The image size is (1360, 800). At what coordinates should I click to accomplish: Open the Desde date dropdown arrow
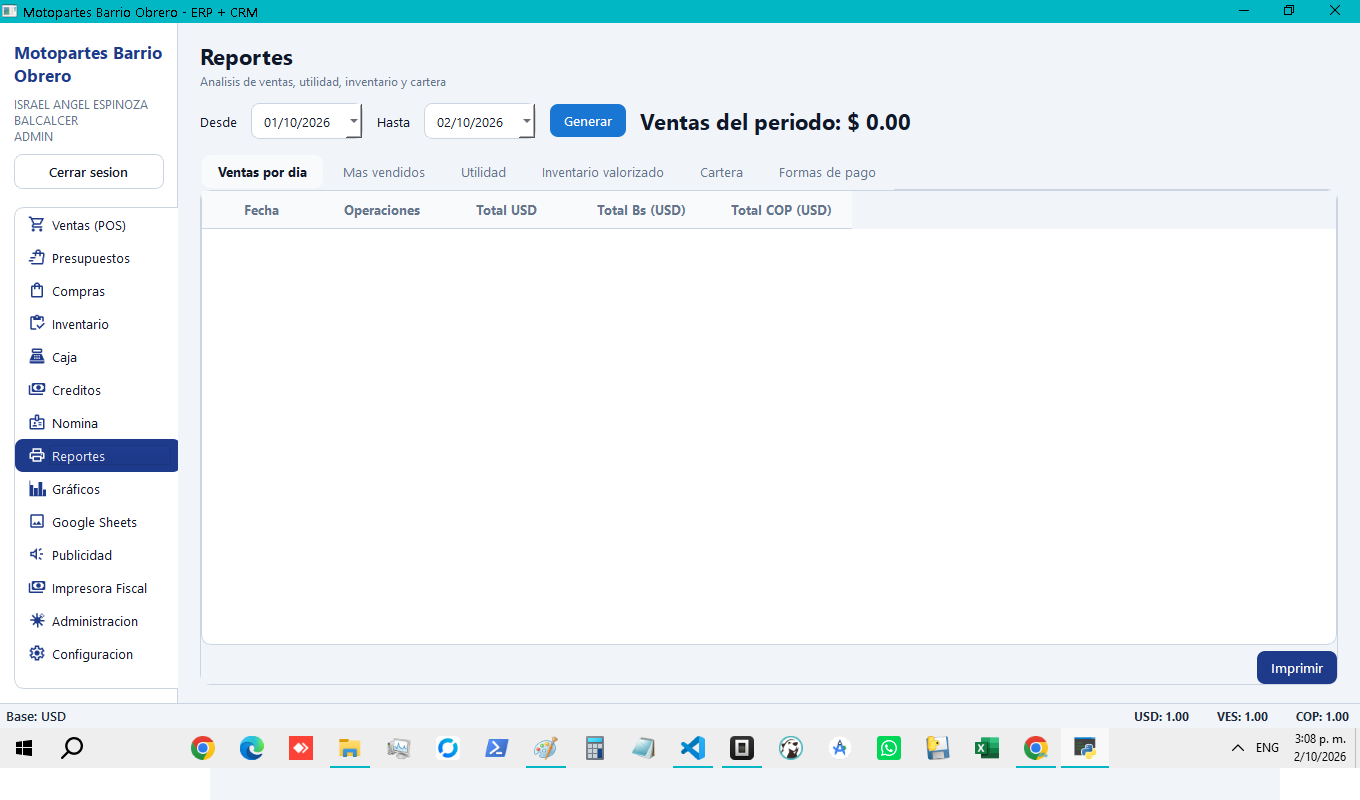pos(353,121)
